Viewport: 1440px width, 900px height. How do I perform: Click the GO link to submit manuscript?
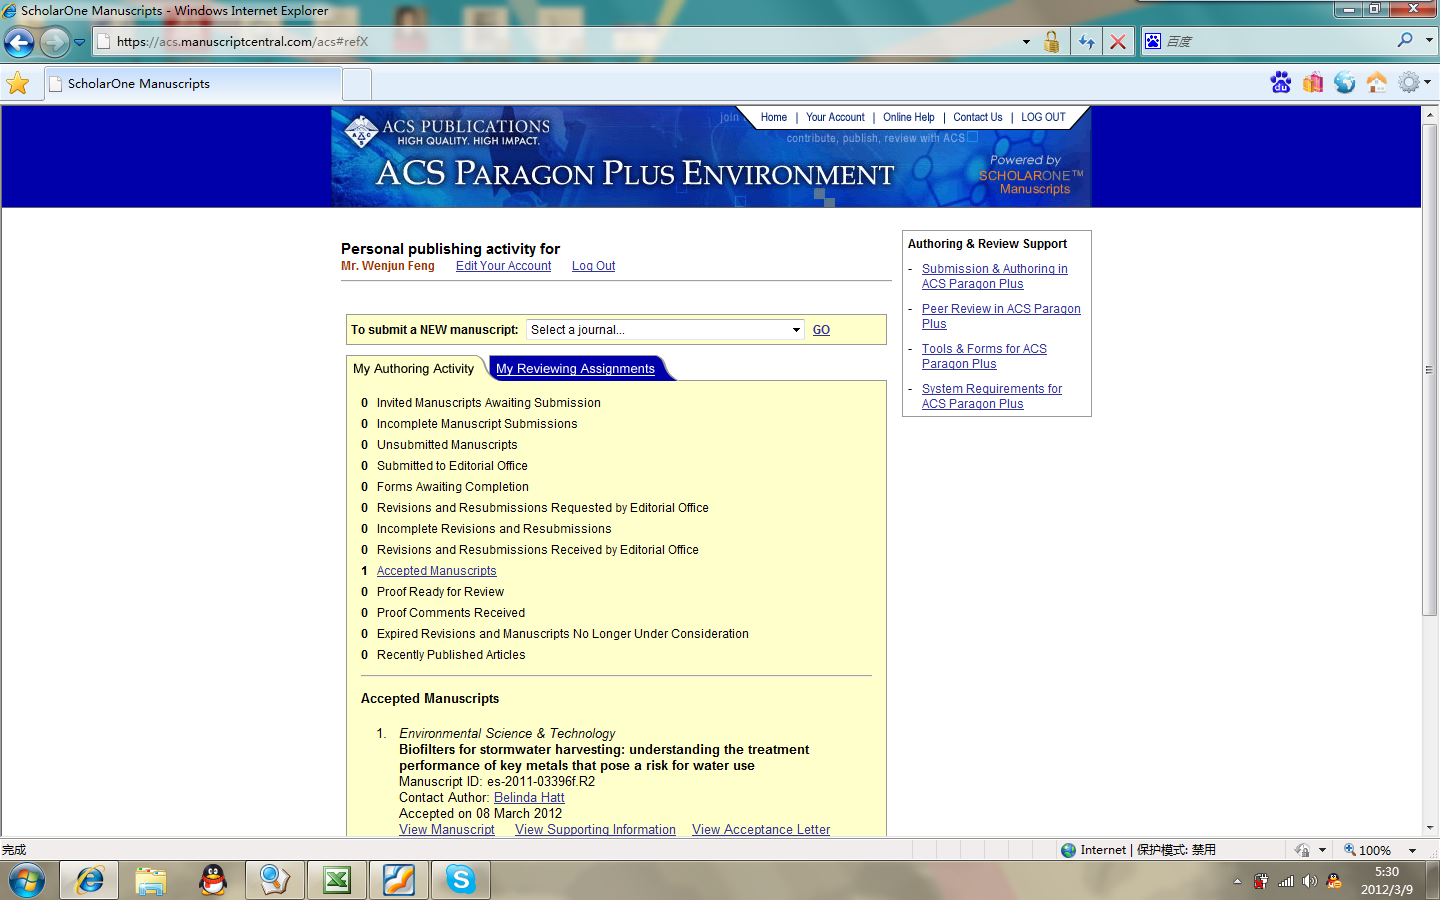[x=821, y=330]
